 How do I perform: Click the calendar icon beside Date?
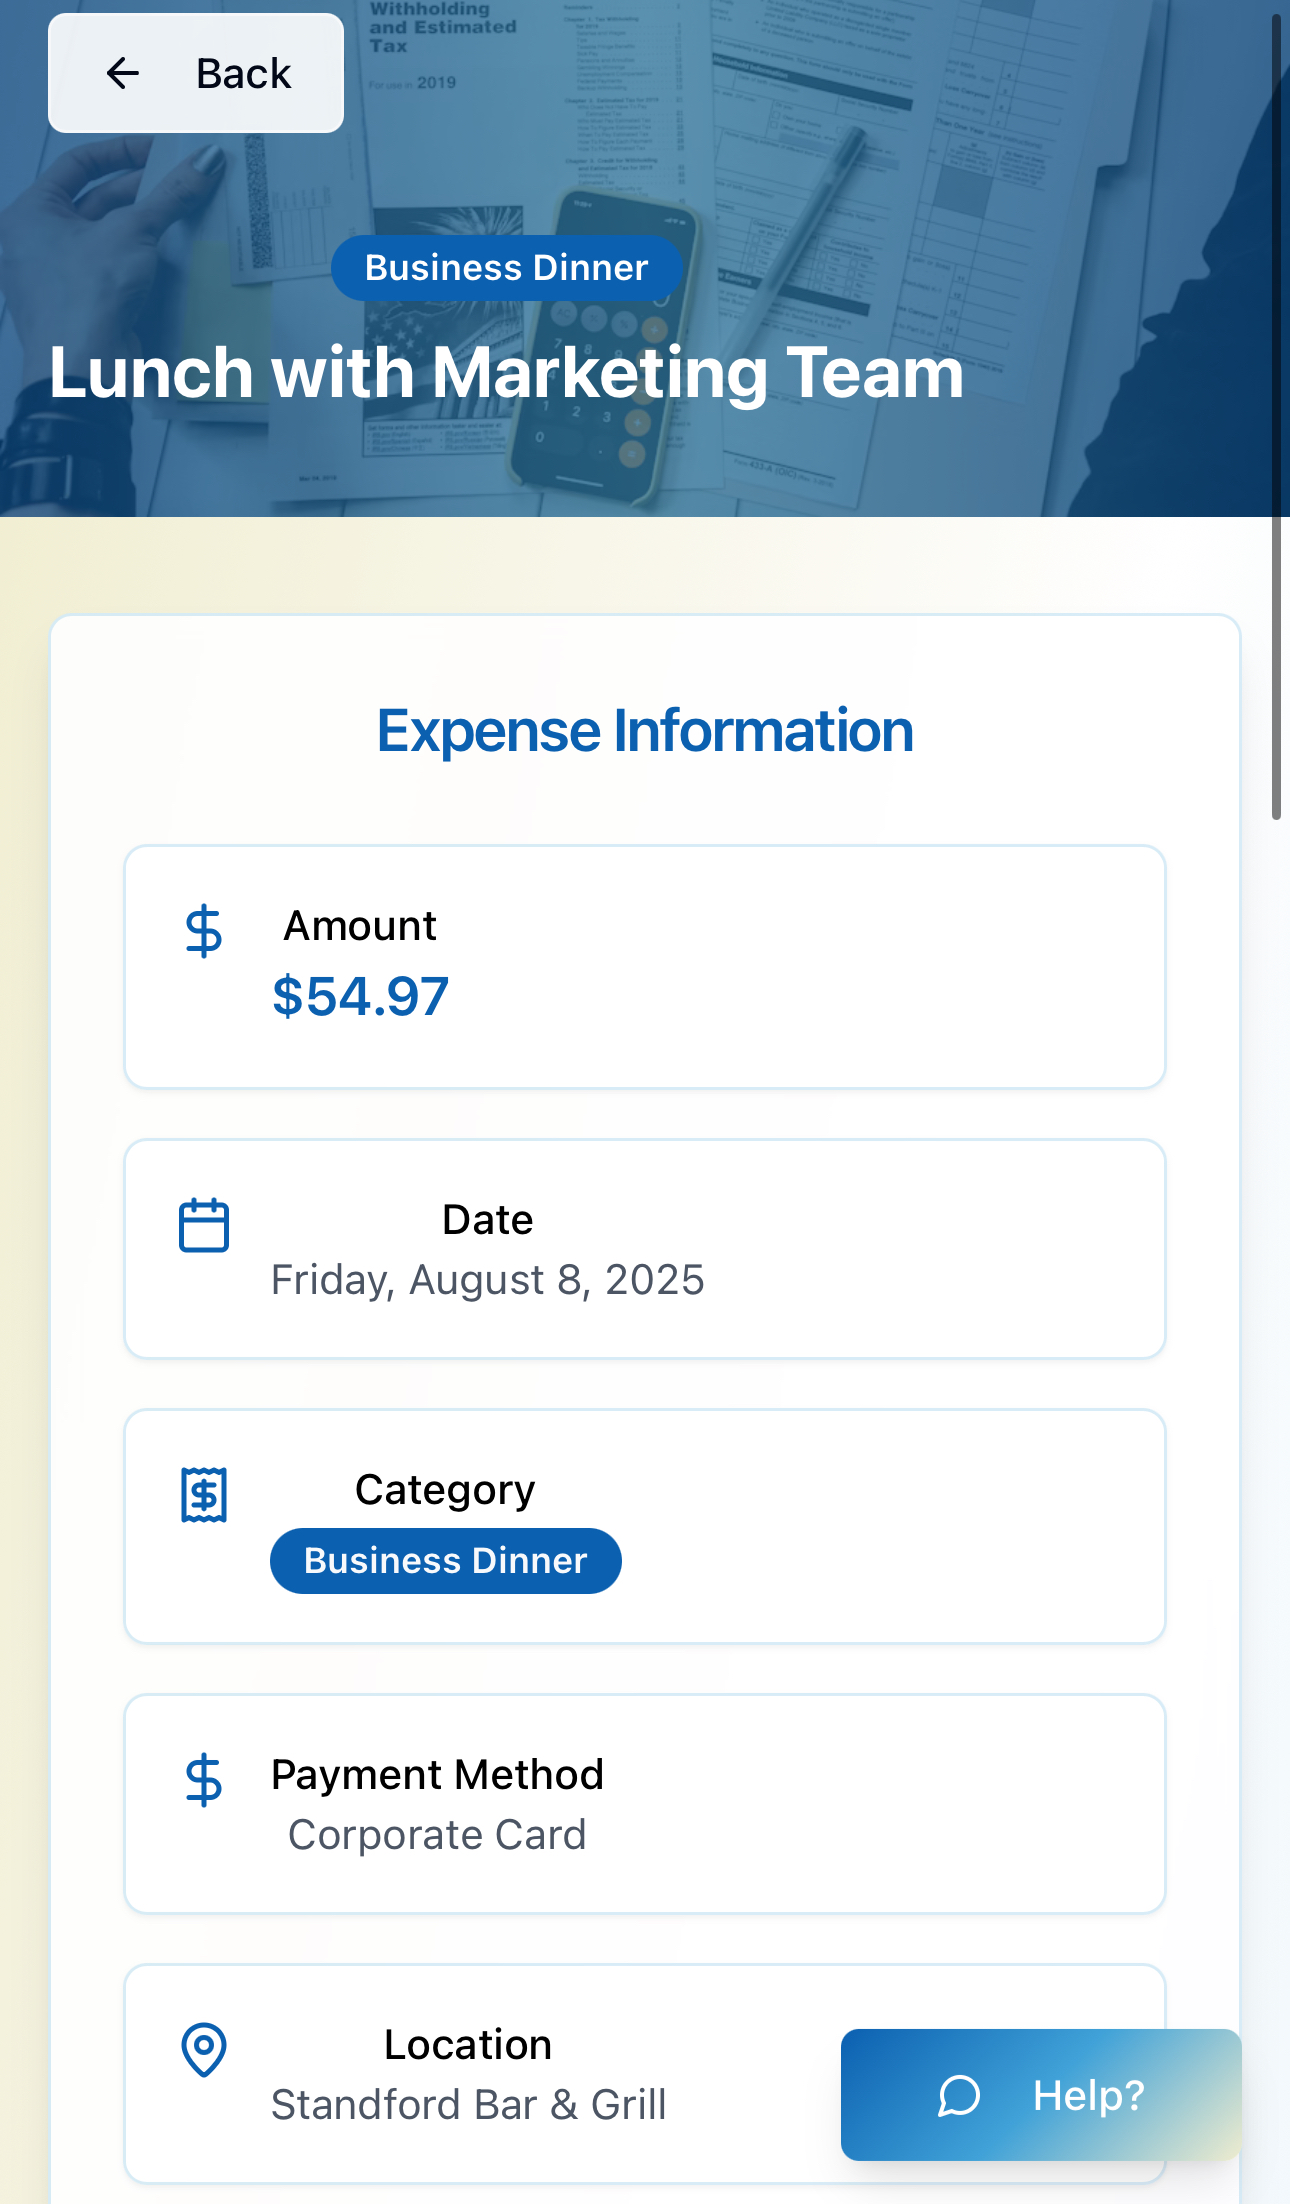tap(204, 1225)
